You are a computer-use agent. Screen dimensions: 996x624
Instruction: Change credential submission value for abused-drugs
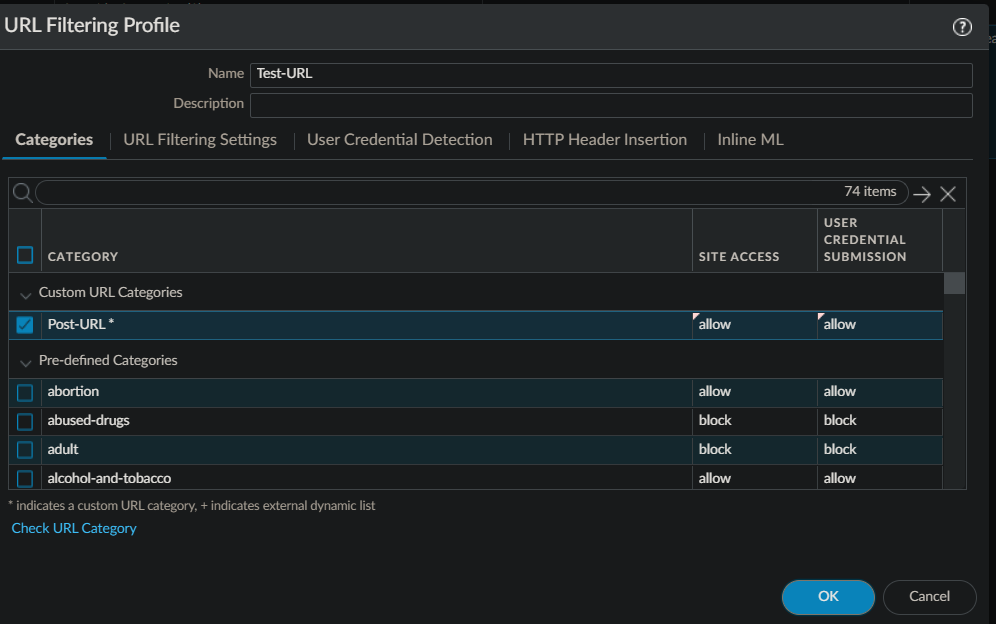coord(880,421)
